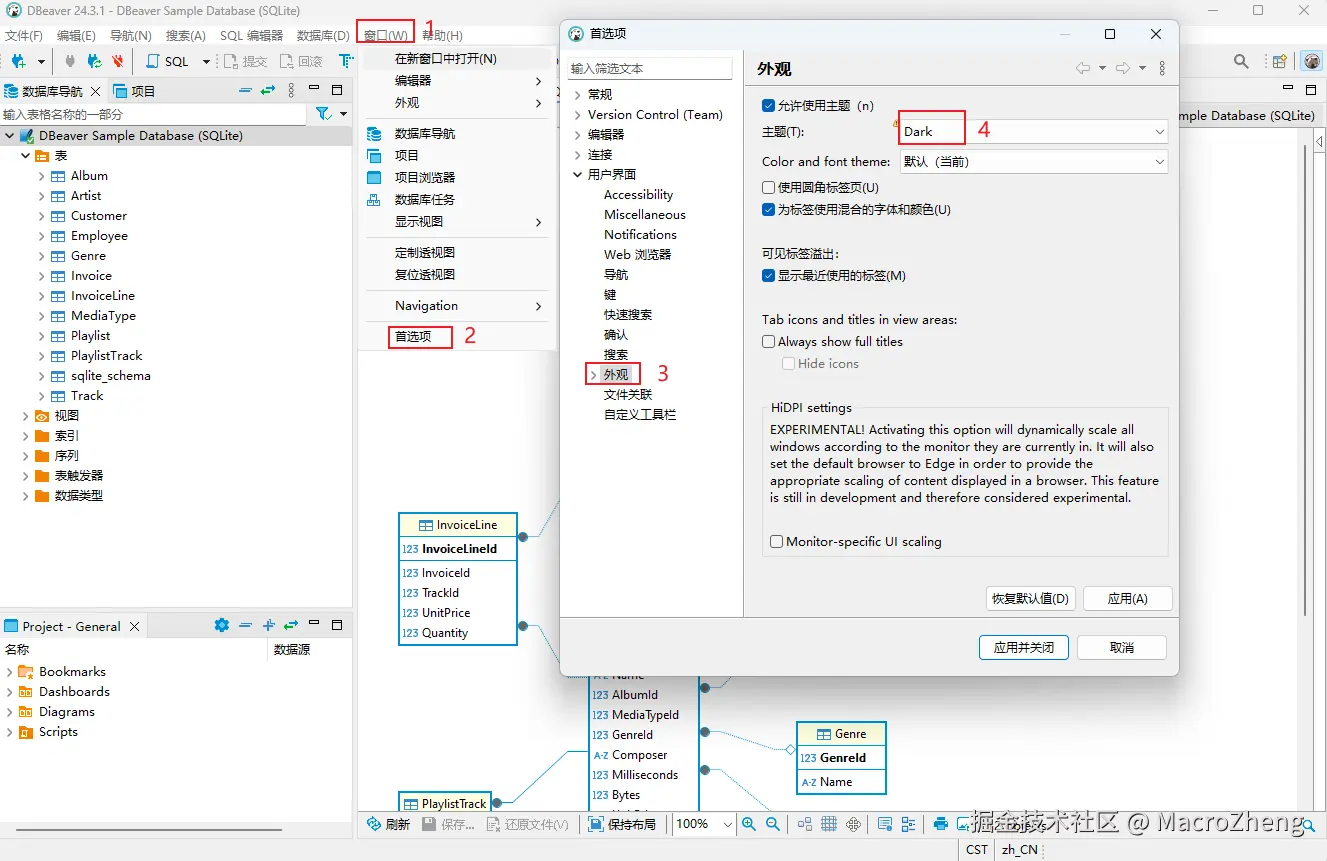Viewport: 1327px width, 861px height.
Task: Click the 输入筛选文本 filter field
Action: pos(651,68)
